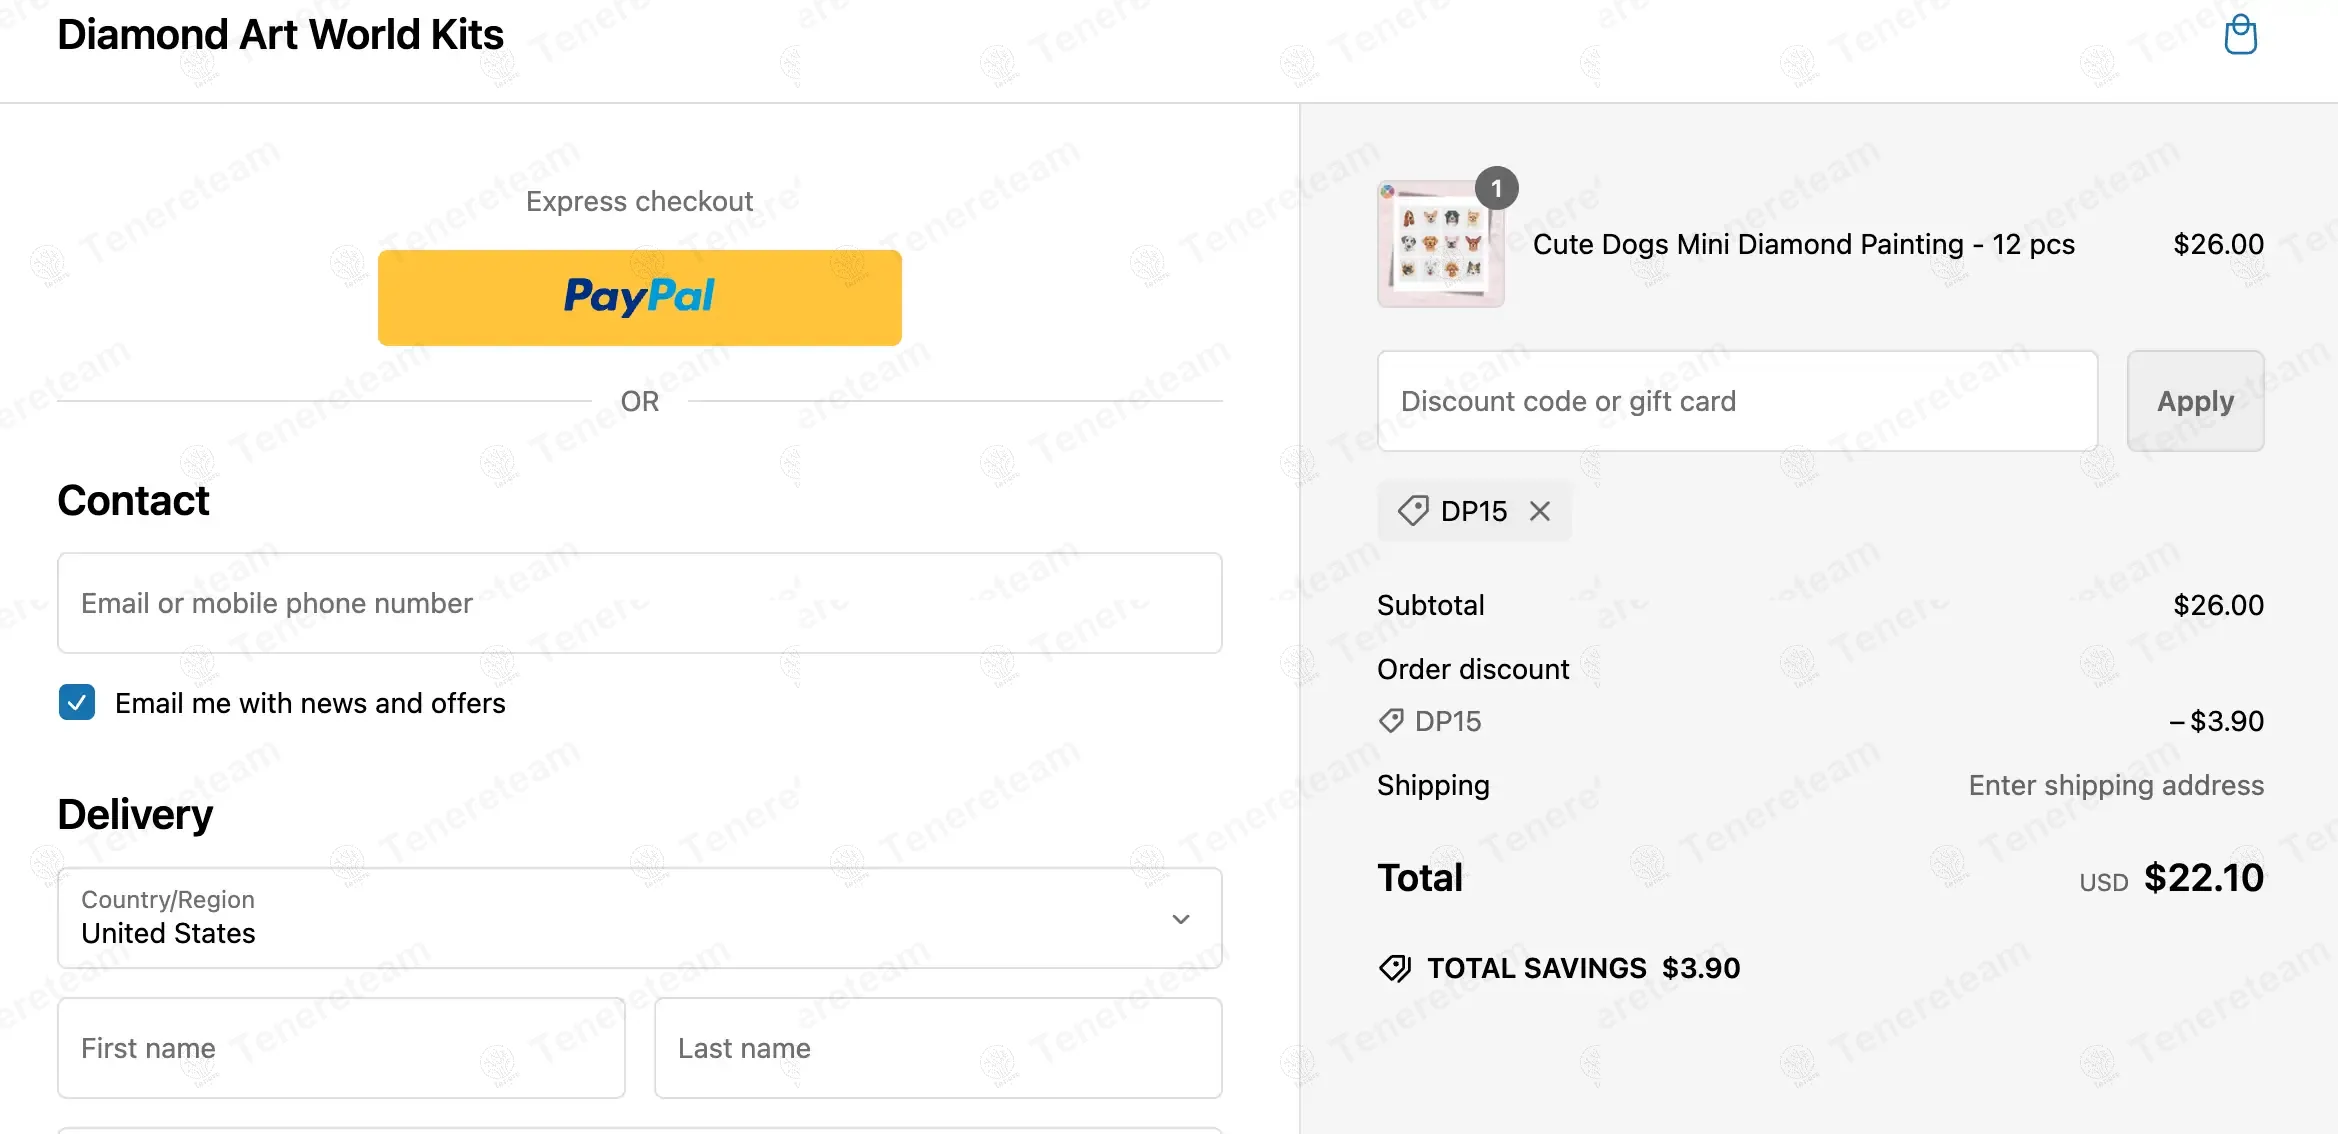Click the Diamond Art World Kits store title
The height and width of the screenshot is (1134, 2338).
[x=281, y=35]
